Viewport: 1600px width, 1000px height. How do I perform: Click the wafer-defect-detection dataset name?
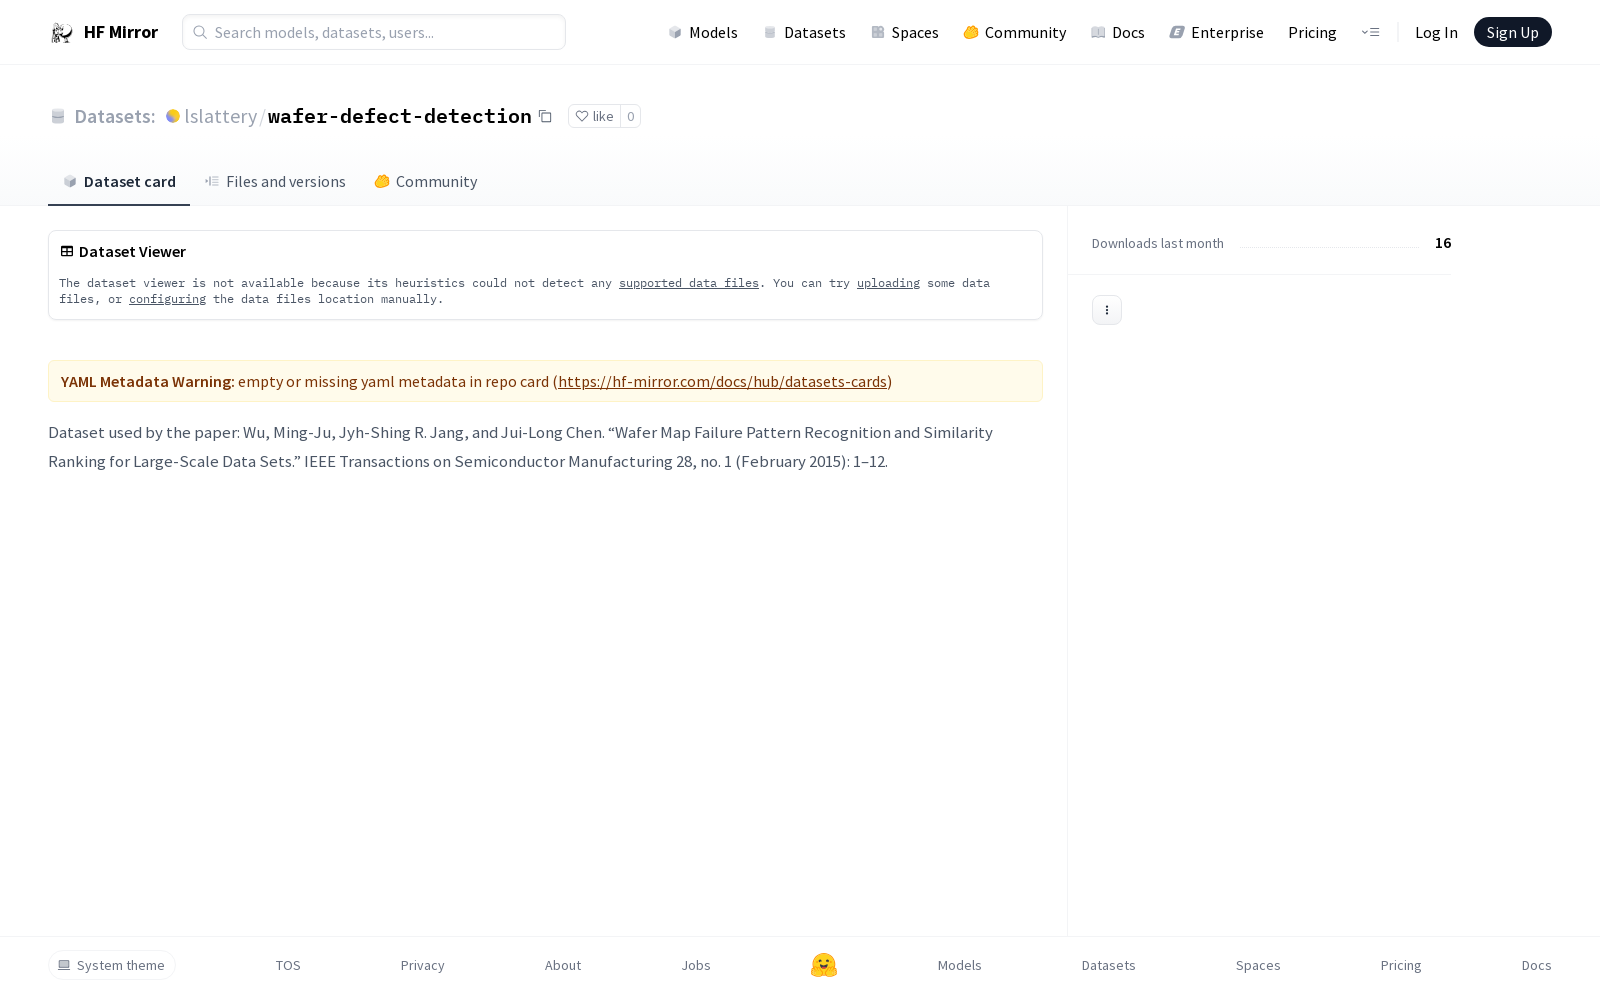(399, 116)
